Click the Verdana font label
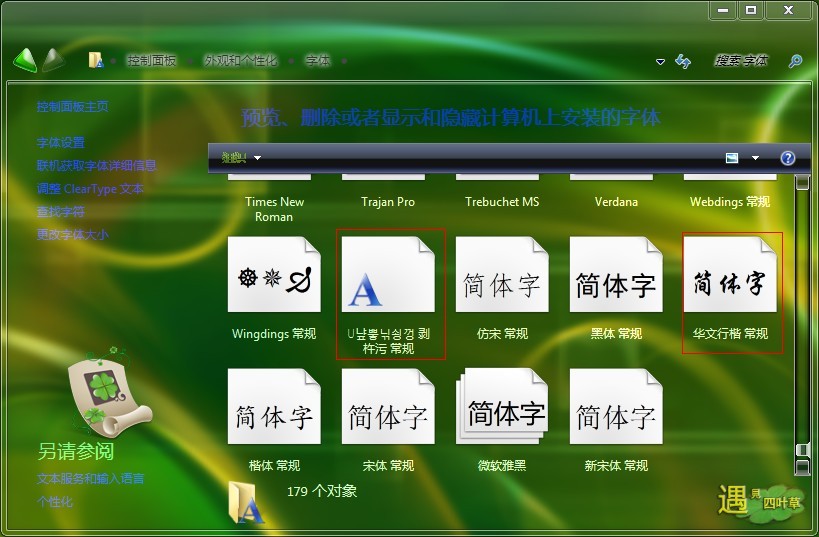 point(616,202)
